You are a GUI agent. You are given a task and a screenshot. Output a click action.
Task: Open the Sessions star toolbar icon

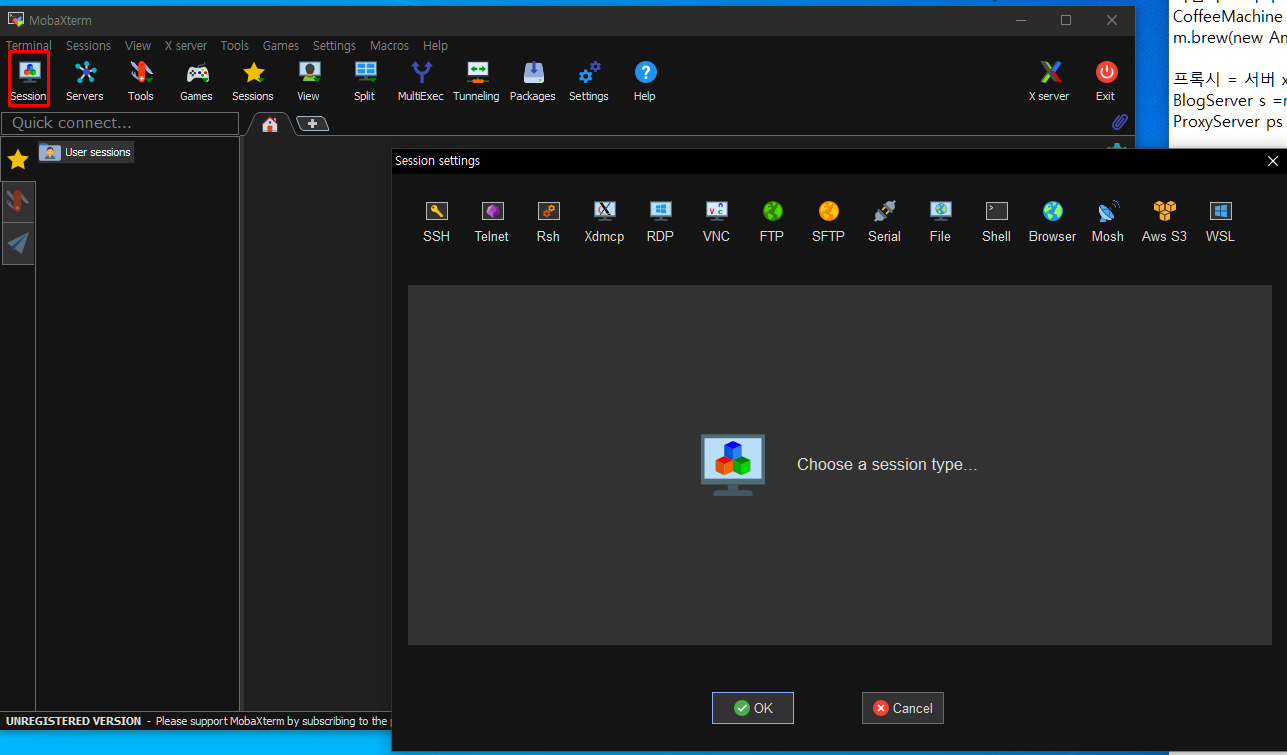[253, 80]
